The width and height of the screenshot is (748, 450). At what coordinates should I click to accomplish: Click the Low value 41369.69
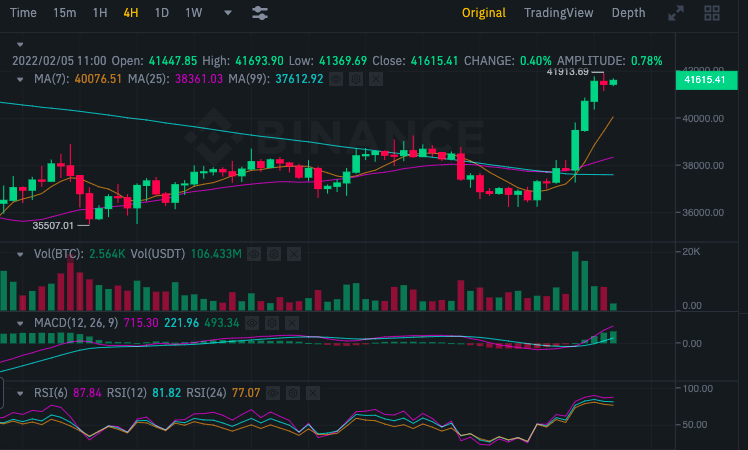(343, 61)
